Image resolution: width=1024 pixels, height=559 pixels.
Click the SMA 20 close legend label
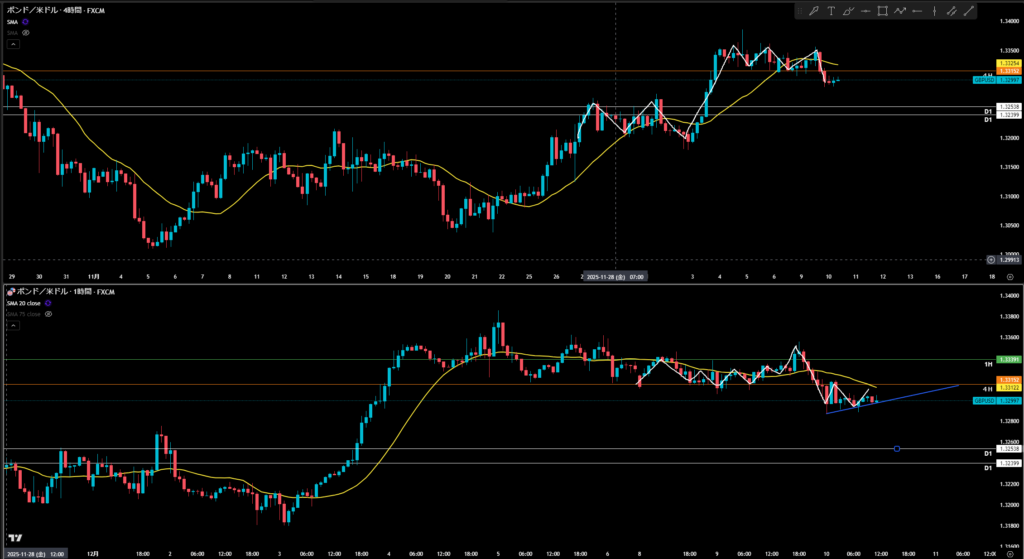tap(25, 303)
